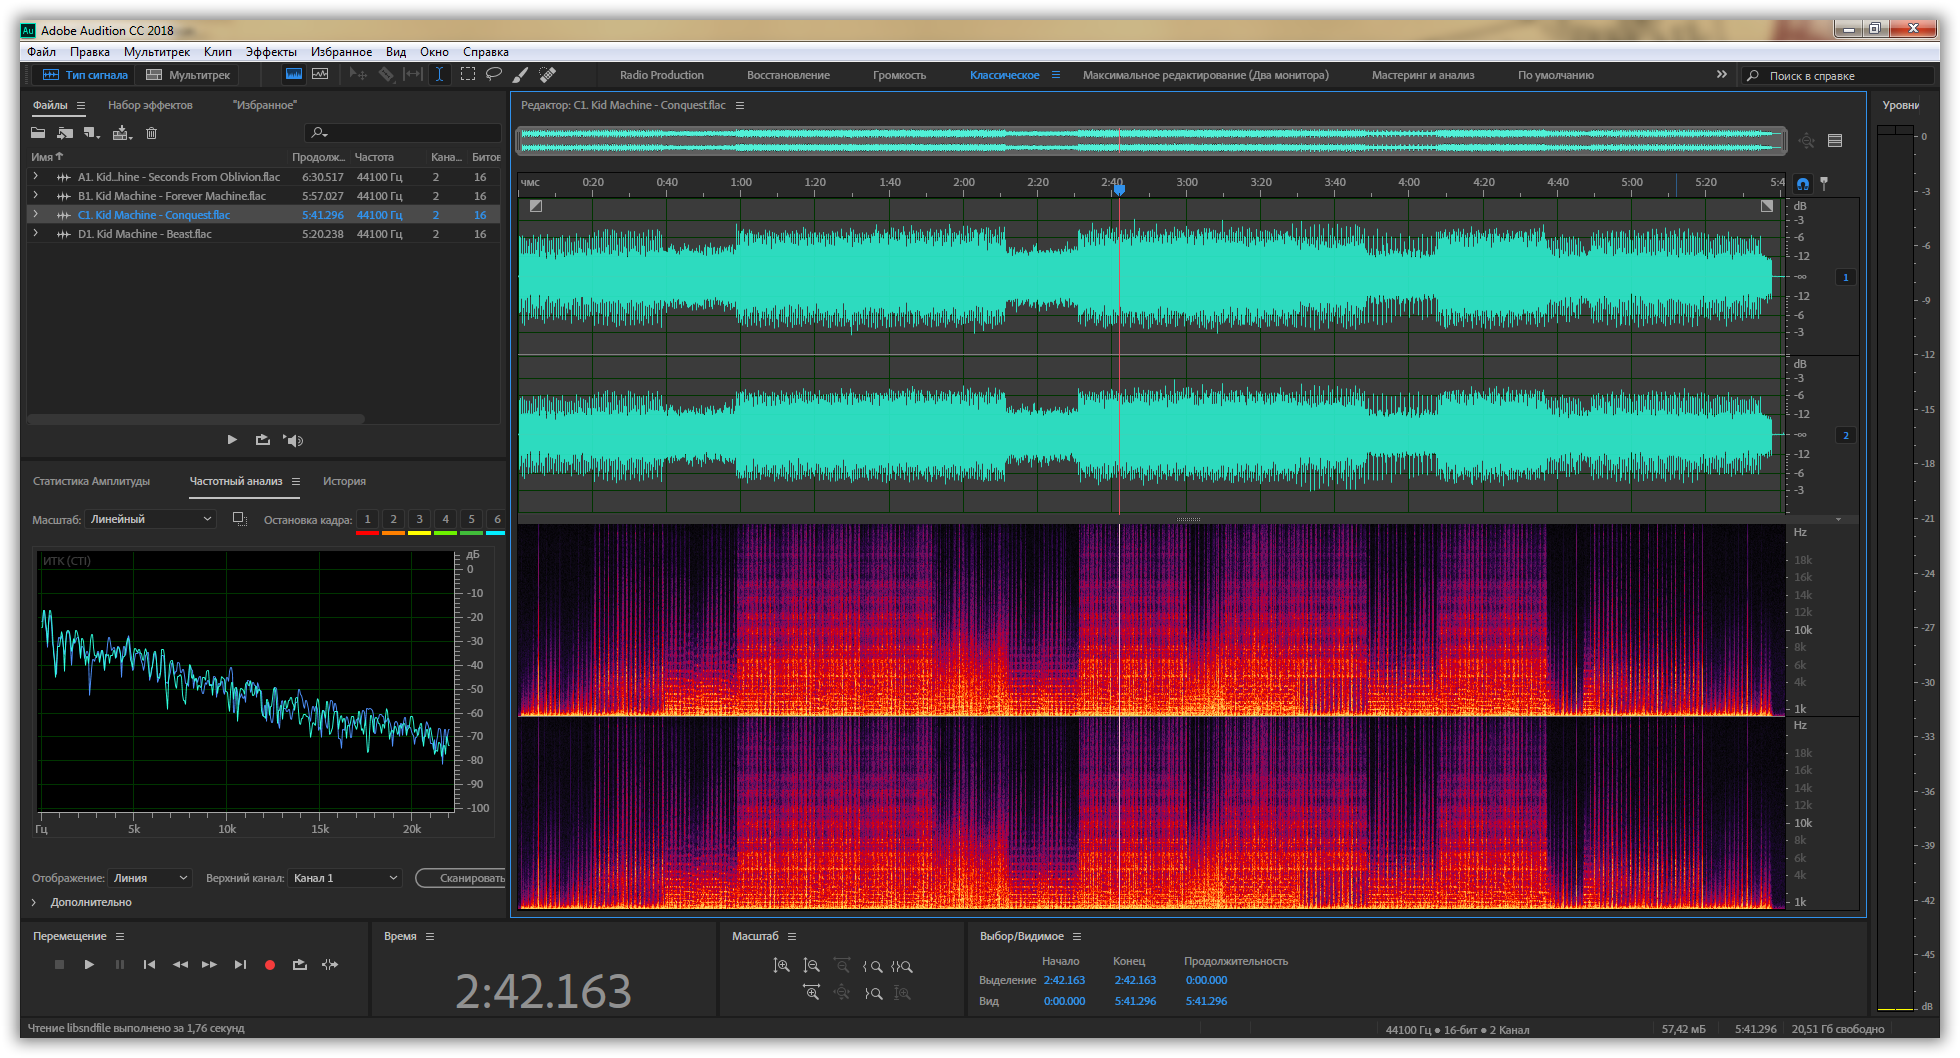
Task: Switch to Статистика Амплитуды tab
Action: [91, 481]
